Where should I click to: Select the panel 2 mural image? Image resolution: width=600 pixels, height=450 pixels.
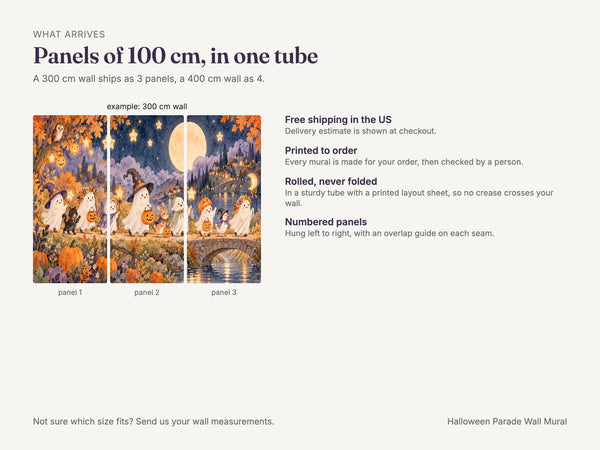click(147, 199)
